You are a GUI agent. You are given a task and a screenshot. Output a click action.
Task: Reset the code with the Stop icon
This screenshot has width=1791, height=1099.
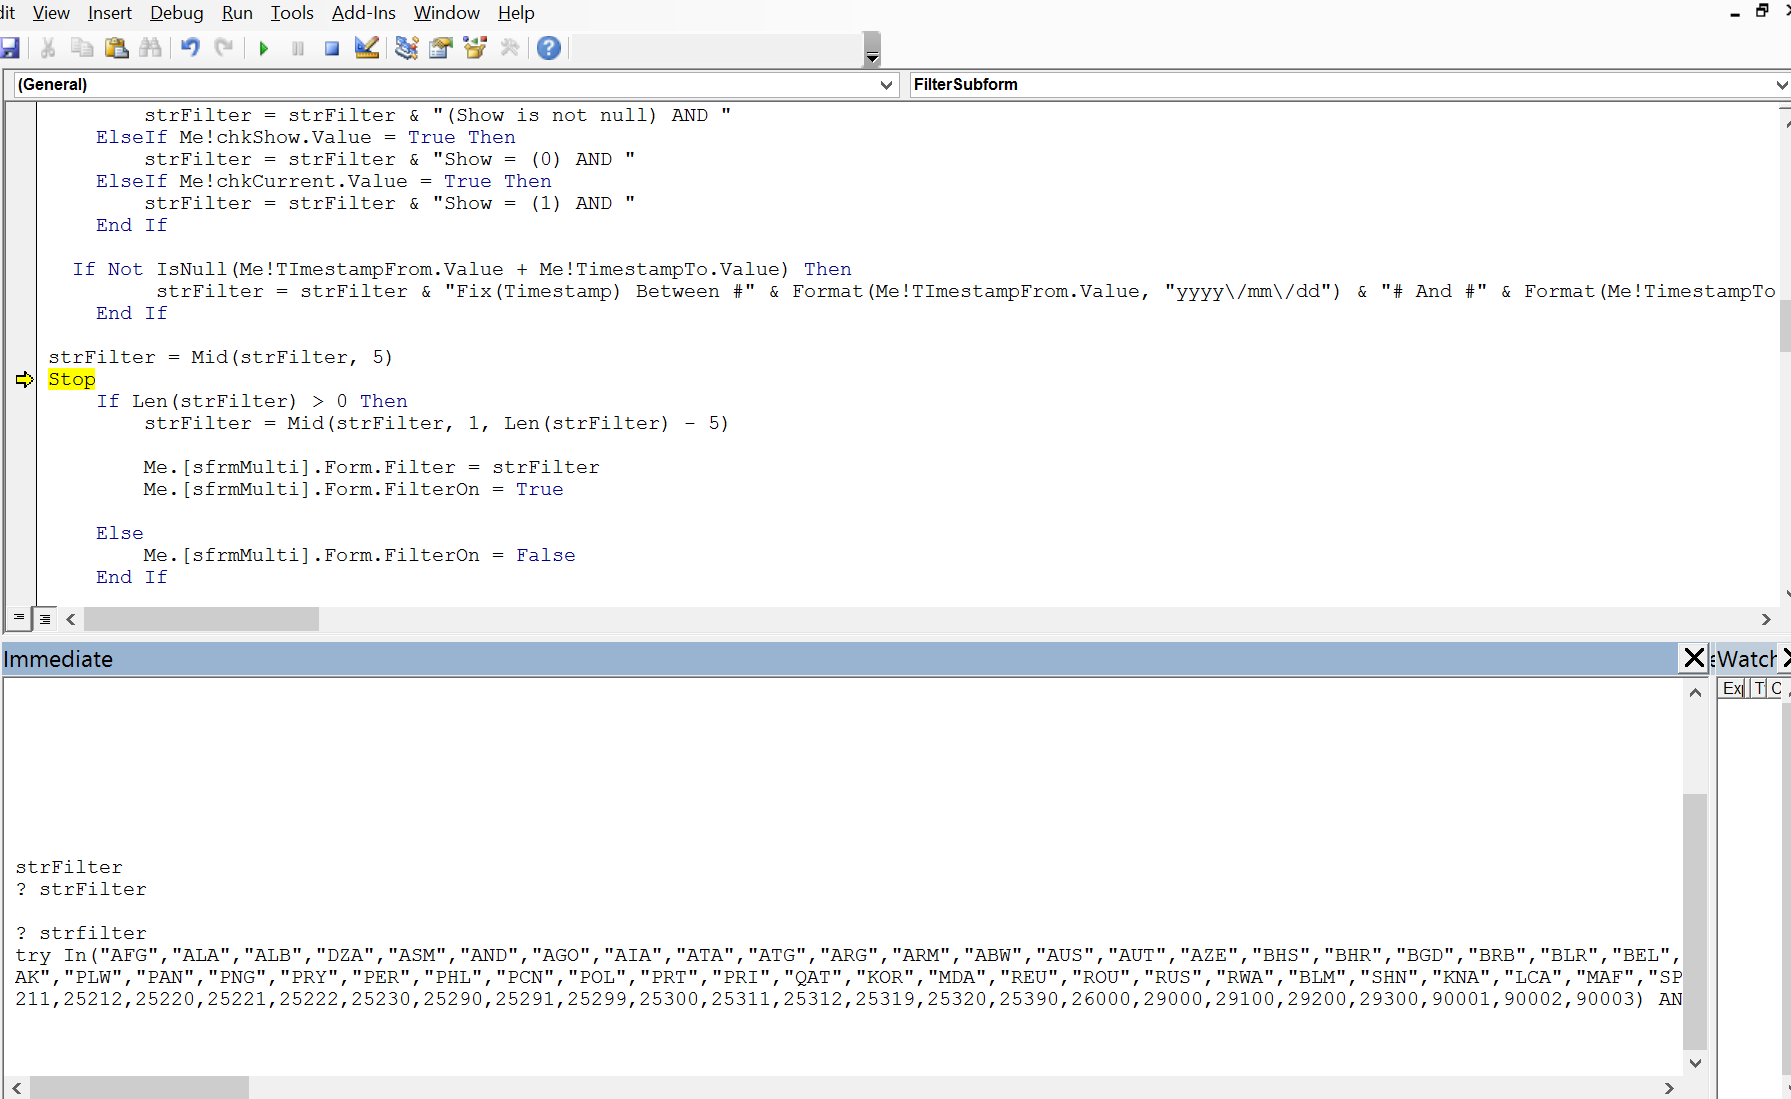pyautogui.click(x=331, y=47)
